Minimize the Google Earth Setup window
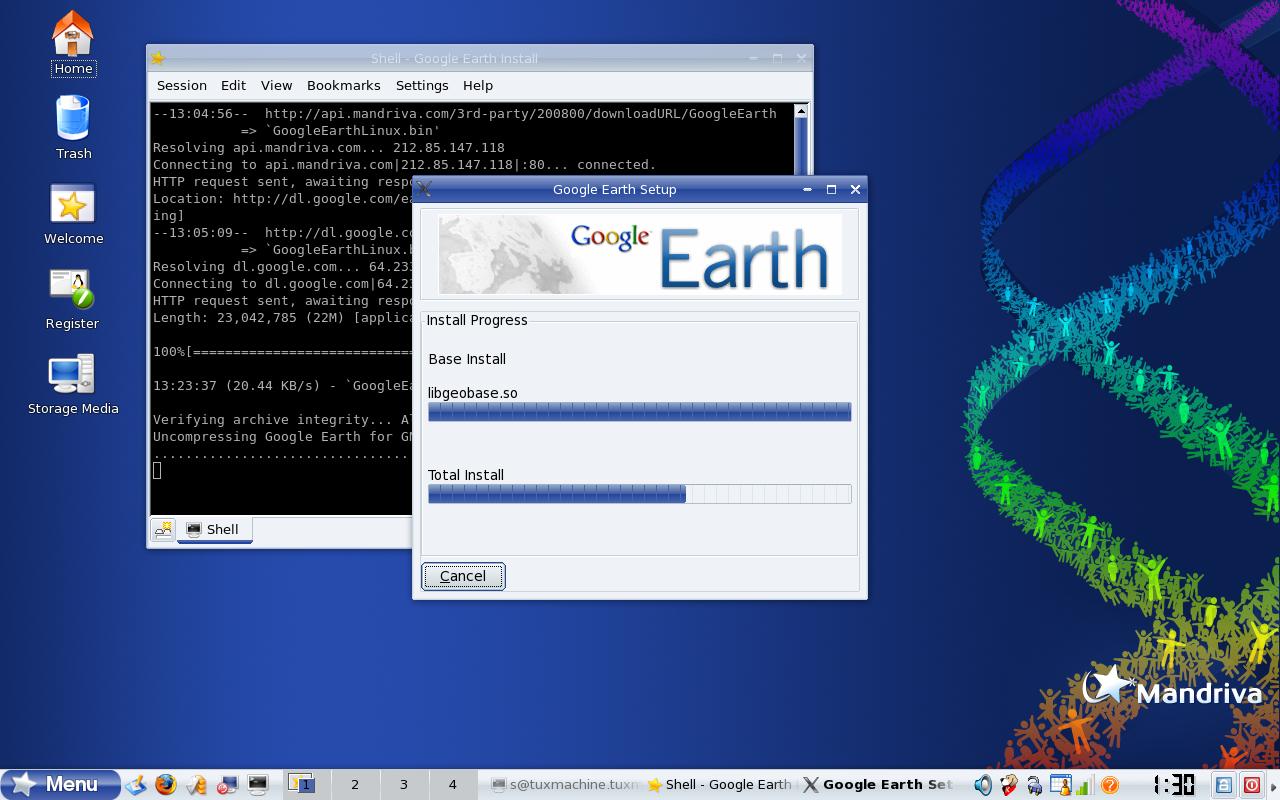 pyautogui.click(x=807, y=189)
